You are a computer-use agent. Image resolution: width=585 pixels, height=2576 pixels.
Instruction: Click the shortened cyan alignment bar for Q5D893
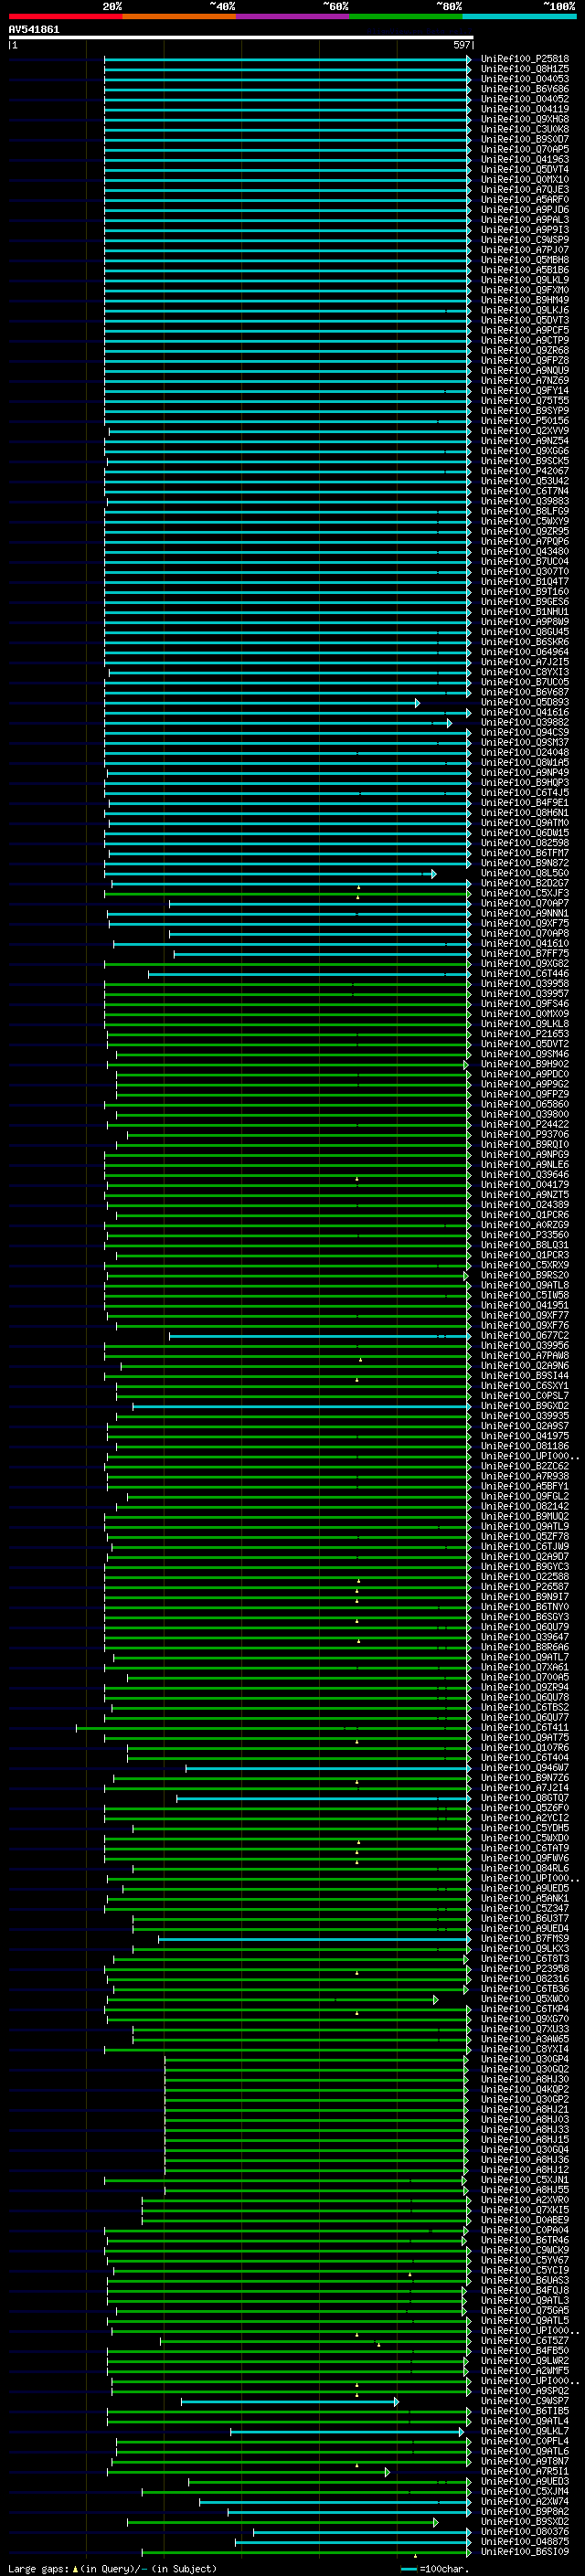tap(262, 703)
